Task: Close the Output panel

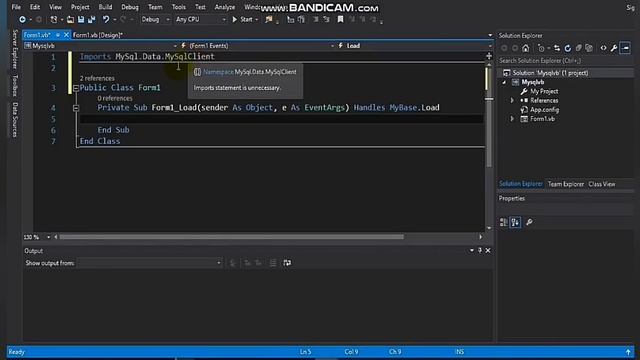Action: (488, 250)
